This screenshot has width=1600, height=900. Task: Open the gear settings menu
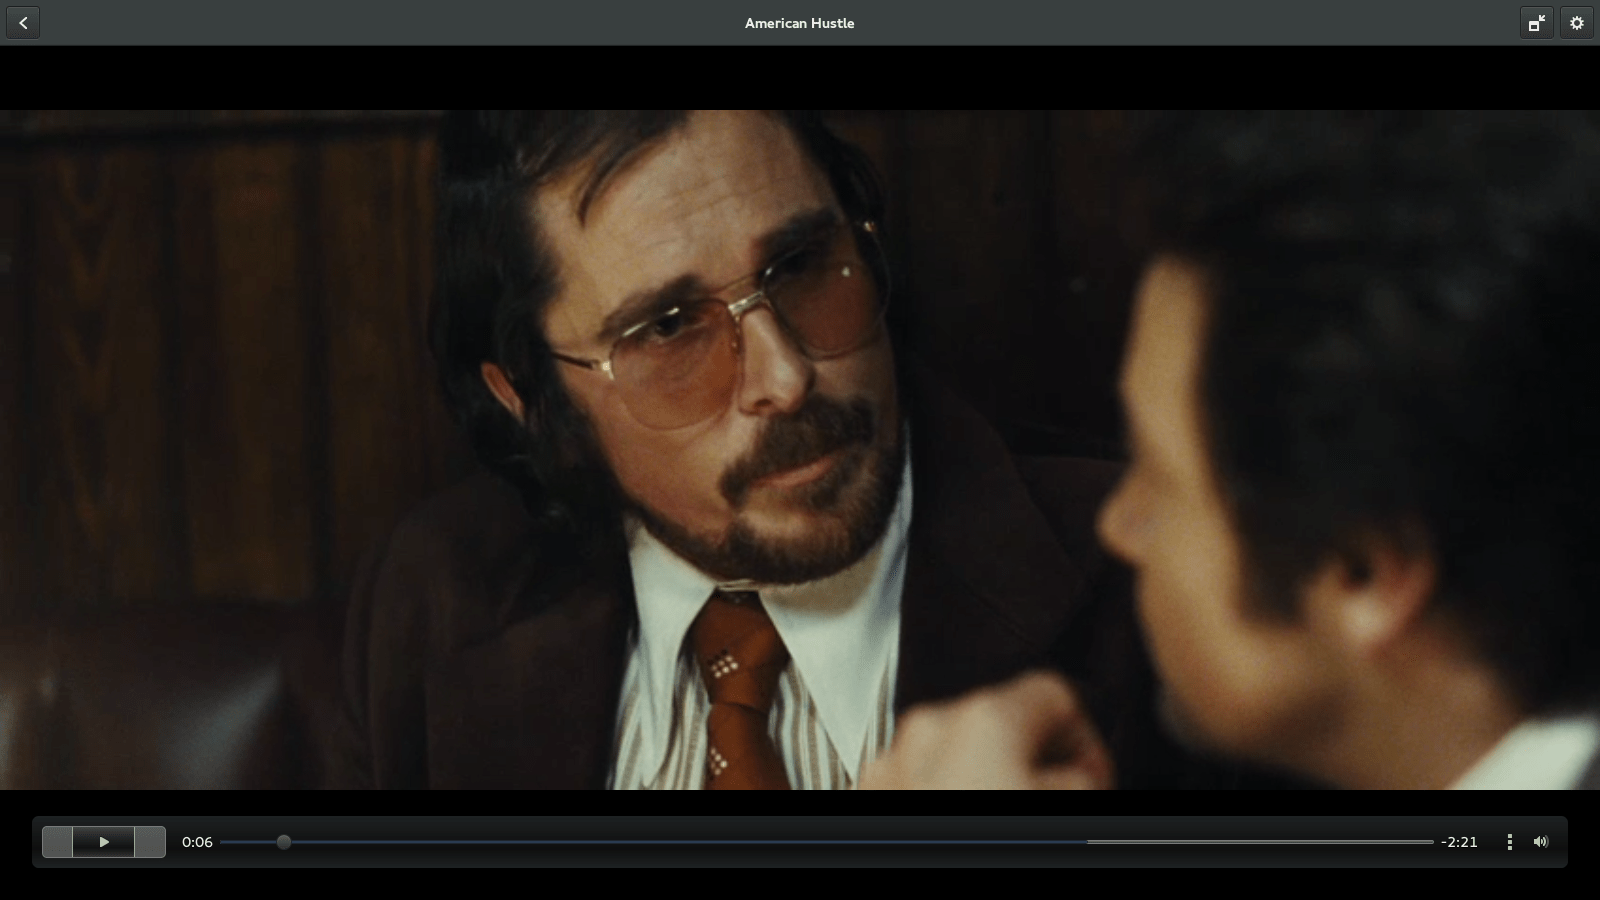pyautogui.click(x=1577, y=23)
